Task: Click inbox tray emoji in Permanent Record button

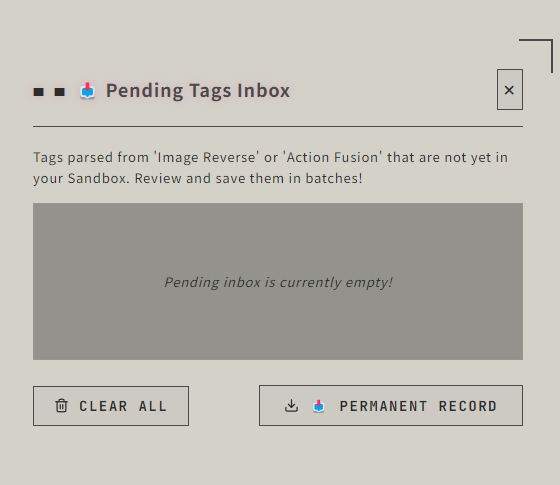Action: point(319,406)
